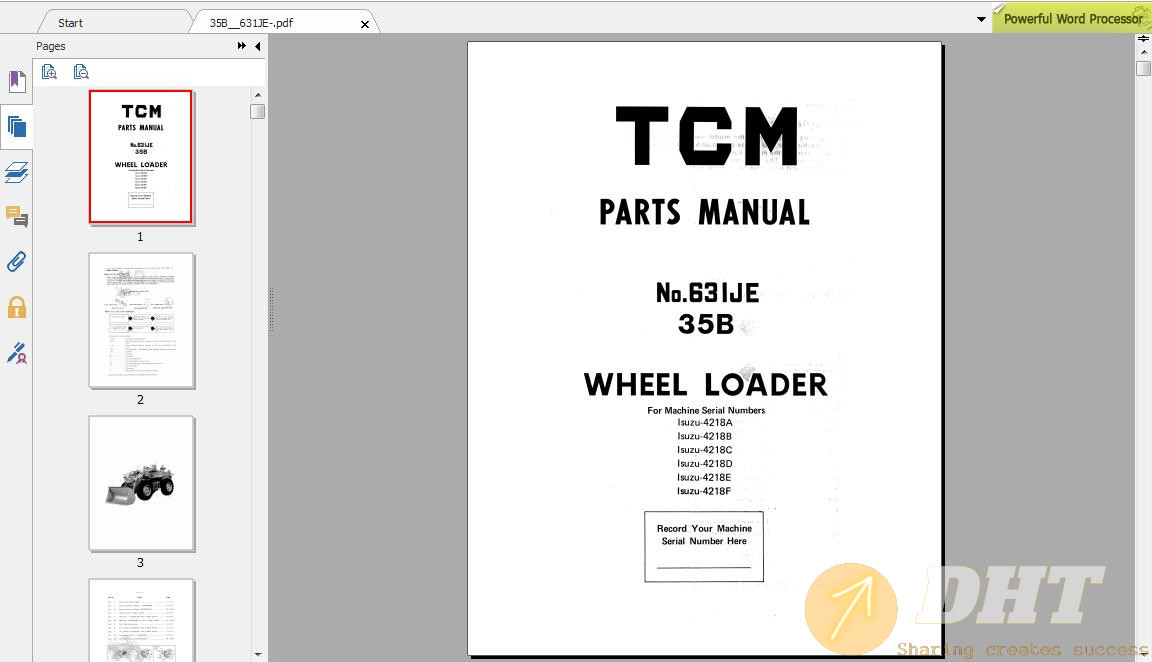Screen dimensions: 1152x662
Task: Reduce page thumbnails with zoom-out icon
Action: [x=81, y=72]
